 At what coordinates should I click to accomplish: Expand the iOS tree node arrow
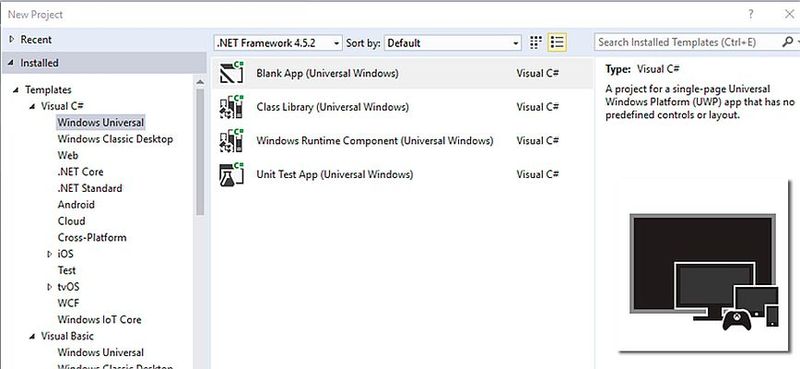click(49, 254)
